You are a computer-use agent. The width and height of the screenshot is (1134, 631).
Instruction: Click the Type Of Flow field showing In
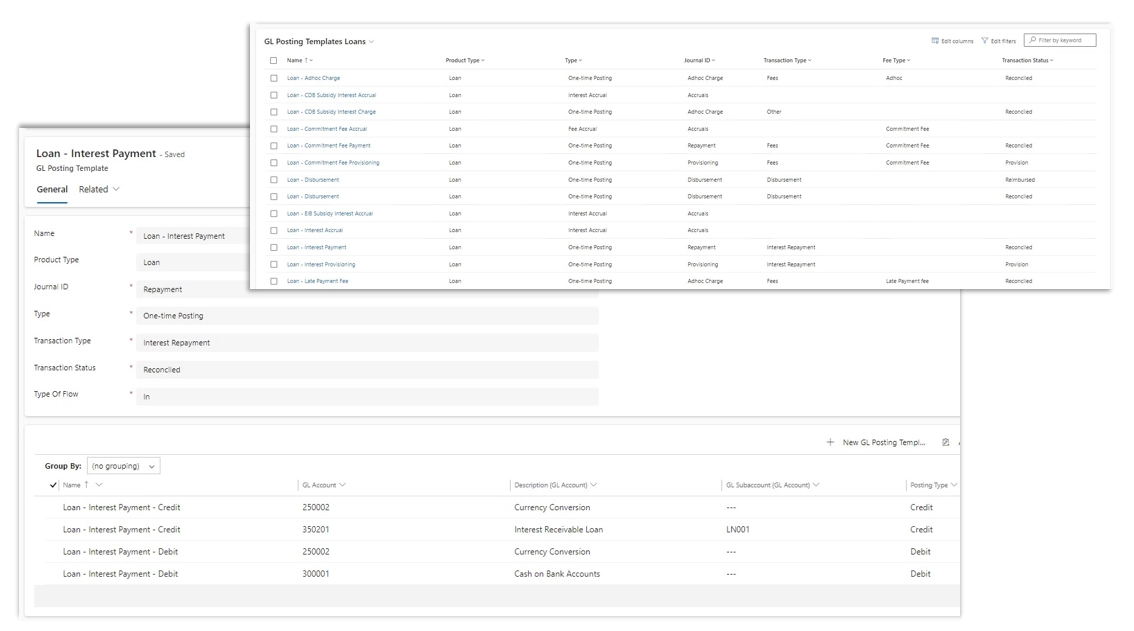367,397
